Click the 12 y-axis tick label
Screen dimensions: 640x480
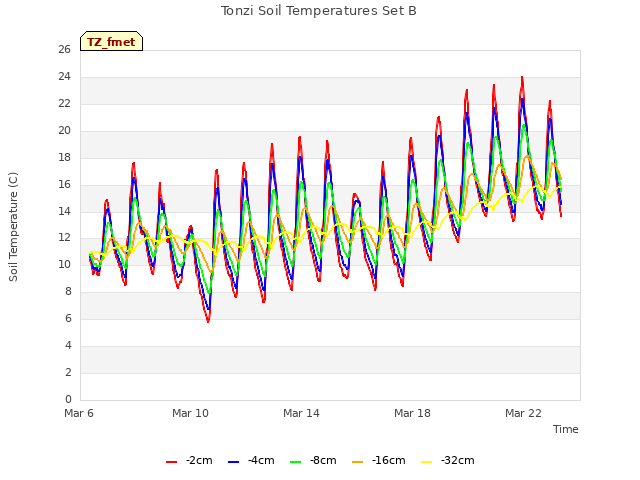click(x=64, y=238)
